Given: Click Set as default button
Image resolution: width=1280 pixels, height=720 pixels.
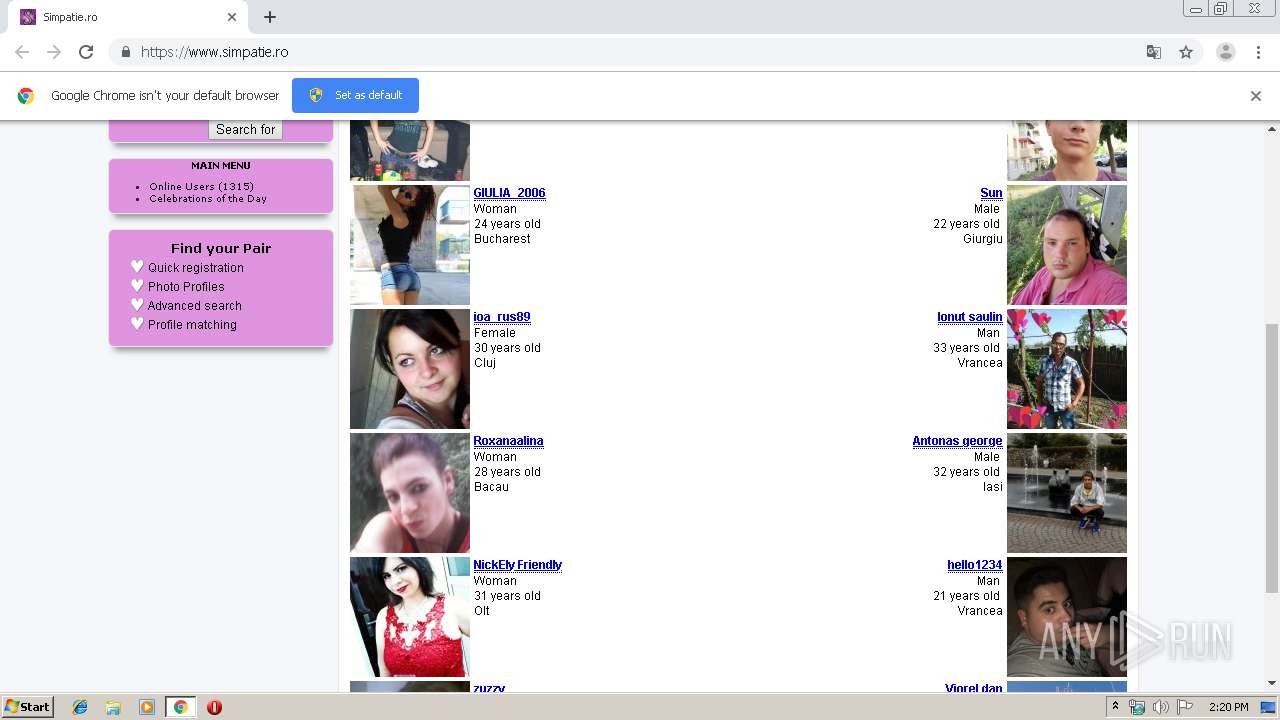Looking at the screenshot, I should pos(355,95).
